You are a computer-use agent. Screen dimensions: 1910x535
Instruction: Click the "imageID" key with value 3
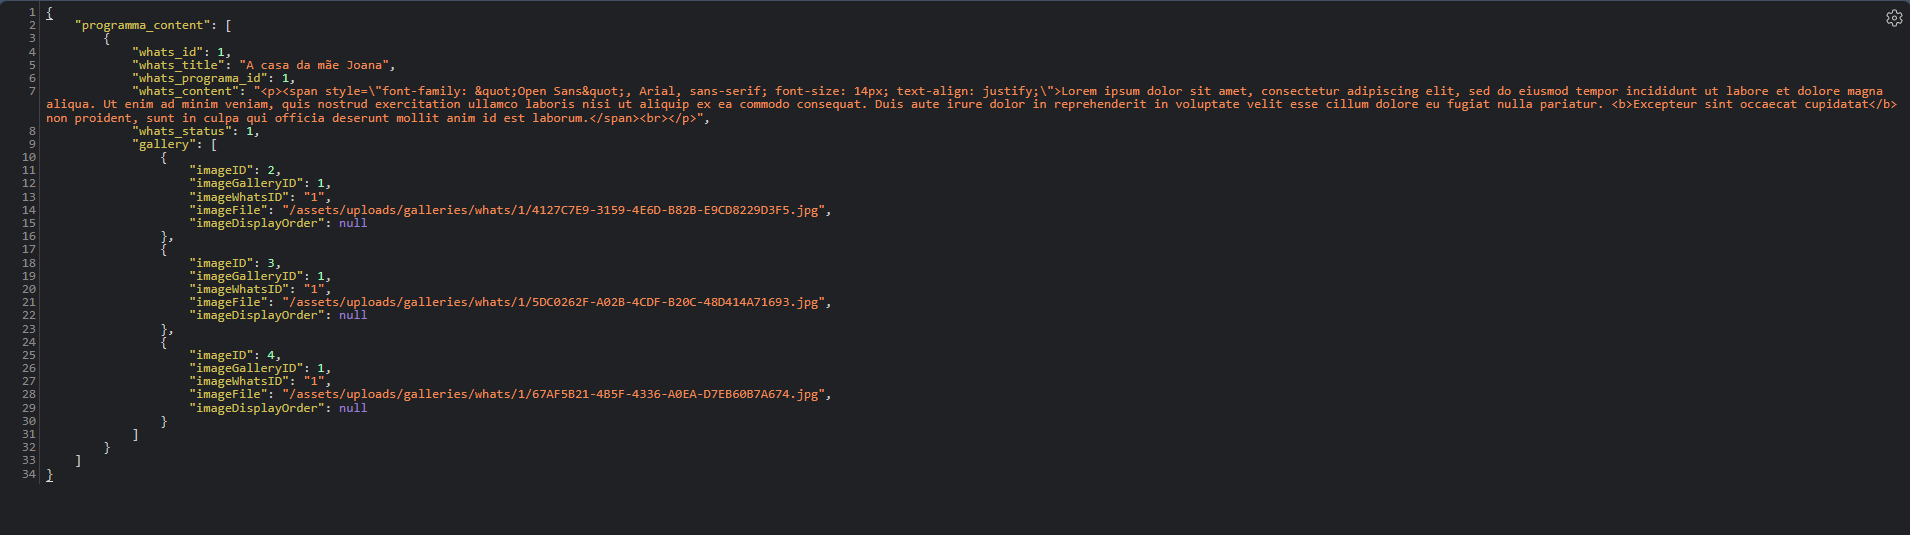[221, 263]
